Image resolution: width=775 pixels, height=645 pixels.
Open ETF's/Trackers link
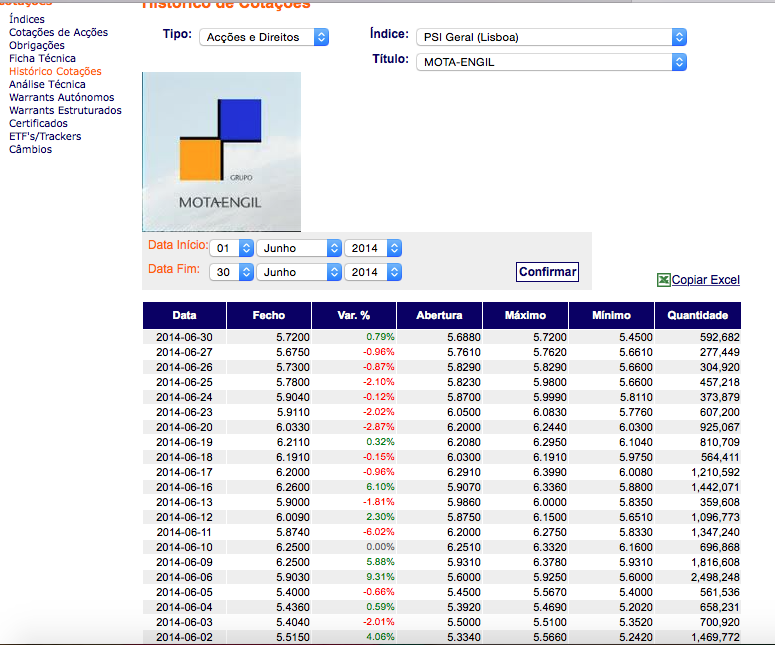(x=45, y=136)
